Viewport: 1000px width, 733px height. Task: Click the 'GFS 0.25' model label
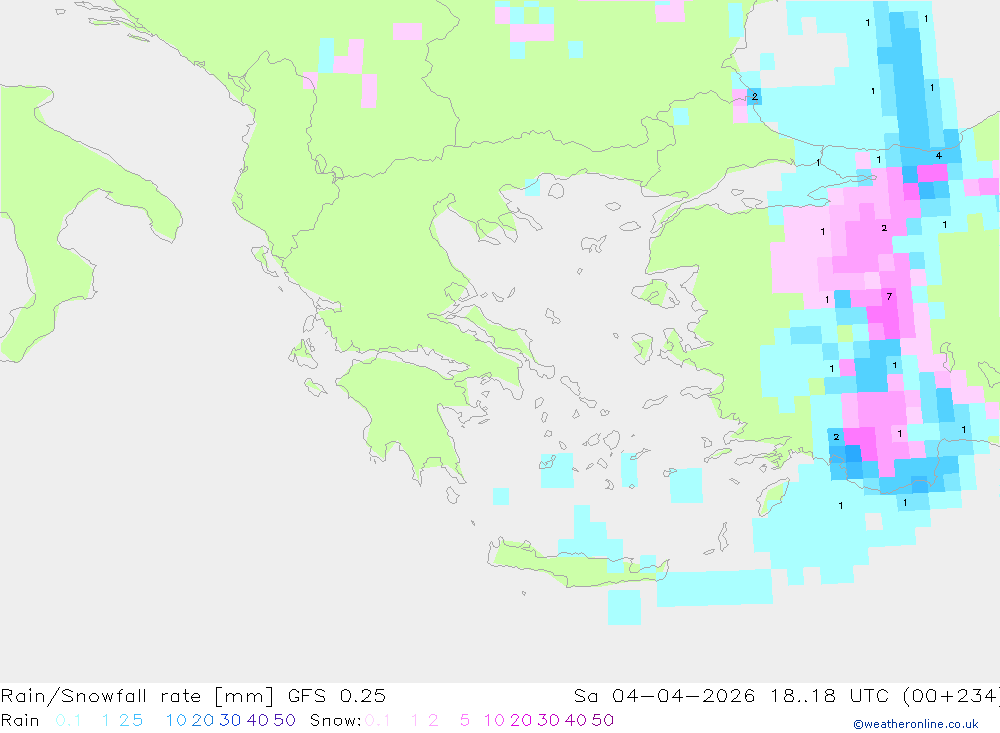pos(337,696)
